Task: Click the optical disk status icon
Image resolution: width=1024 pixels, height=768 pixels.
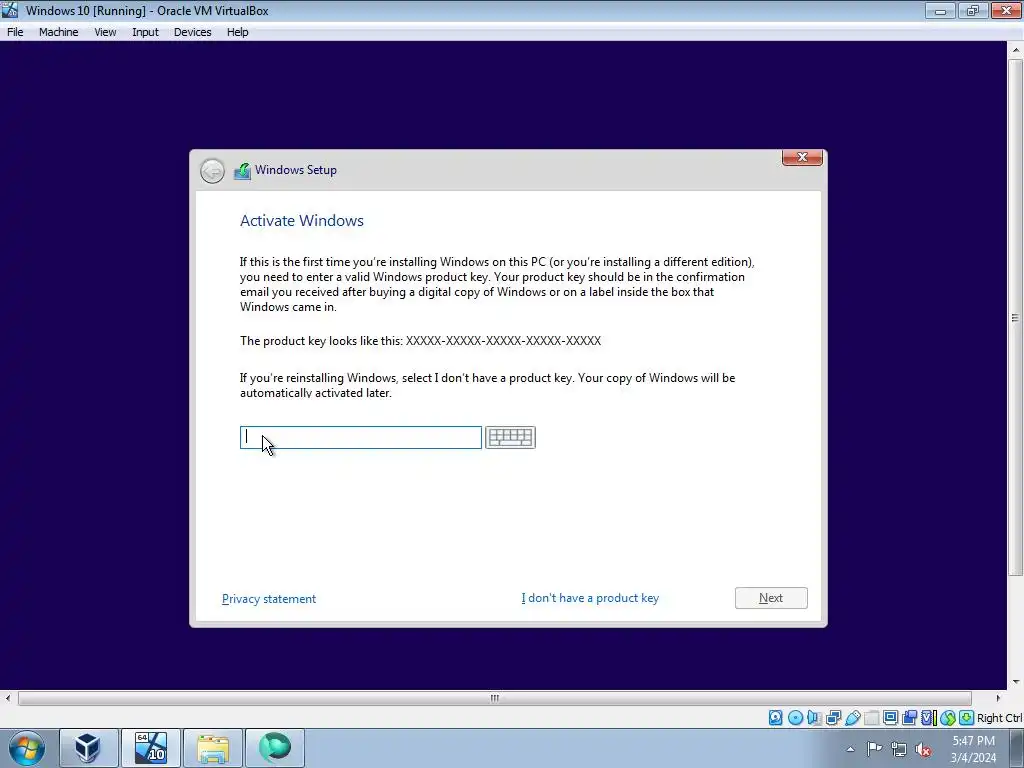Action: pyautogui.click(x=795, y=718)
